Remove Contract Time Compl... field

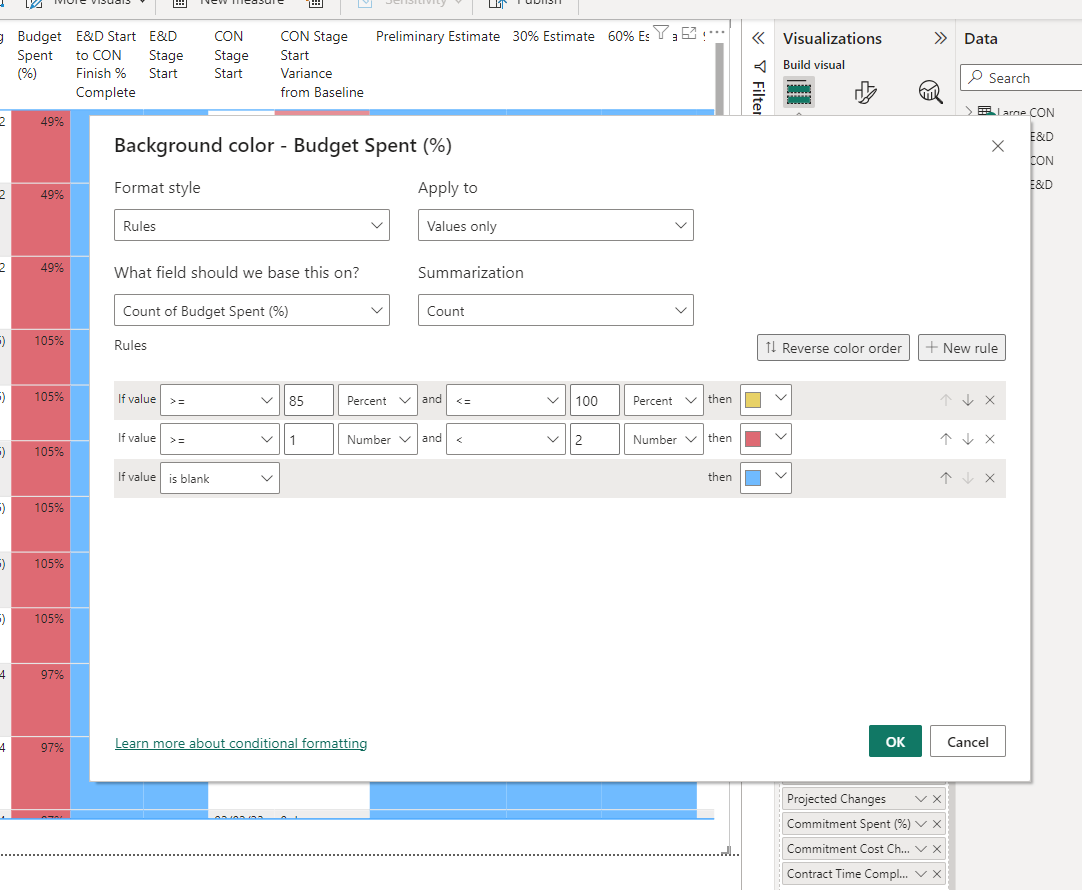pos(936,873)
